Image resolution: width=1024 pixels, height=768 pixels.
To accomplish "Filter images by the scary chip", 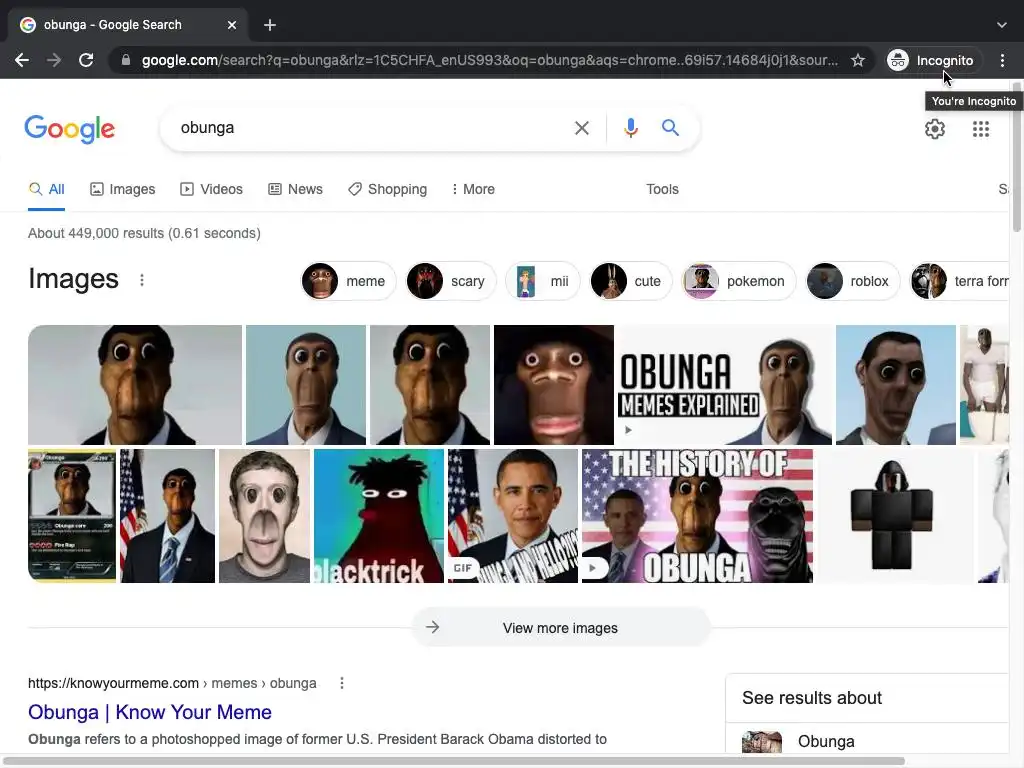I will [x=451, y=281].
